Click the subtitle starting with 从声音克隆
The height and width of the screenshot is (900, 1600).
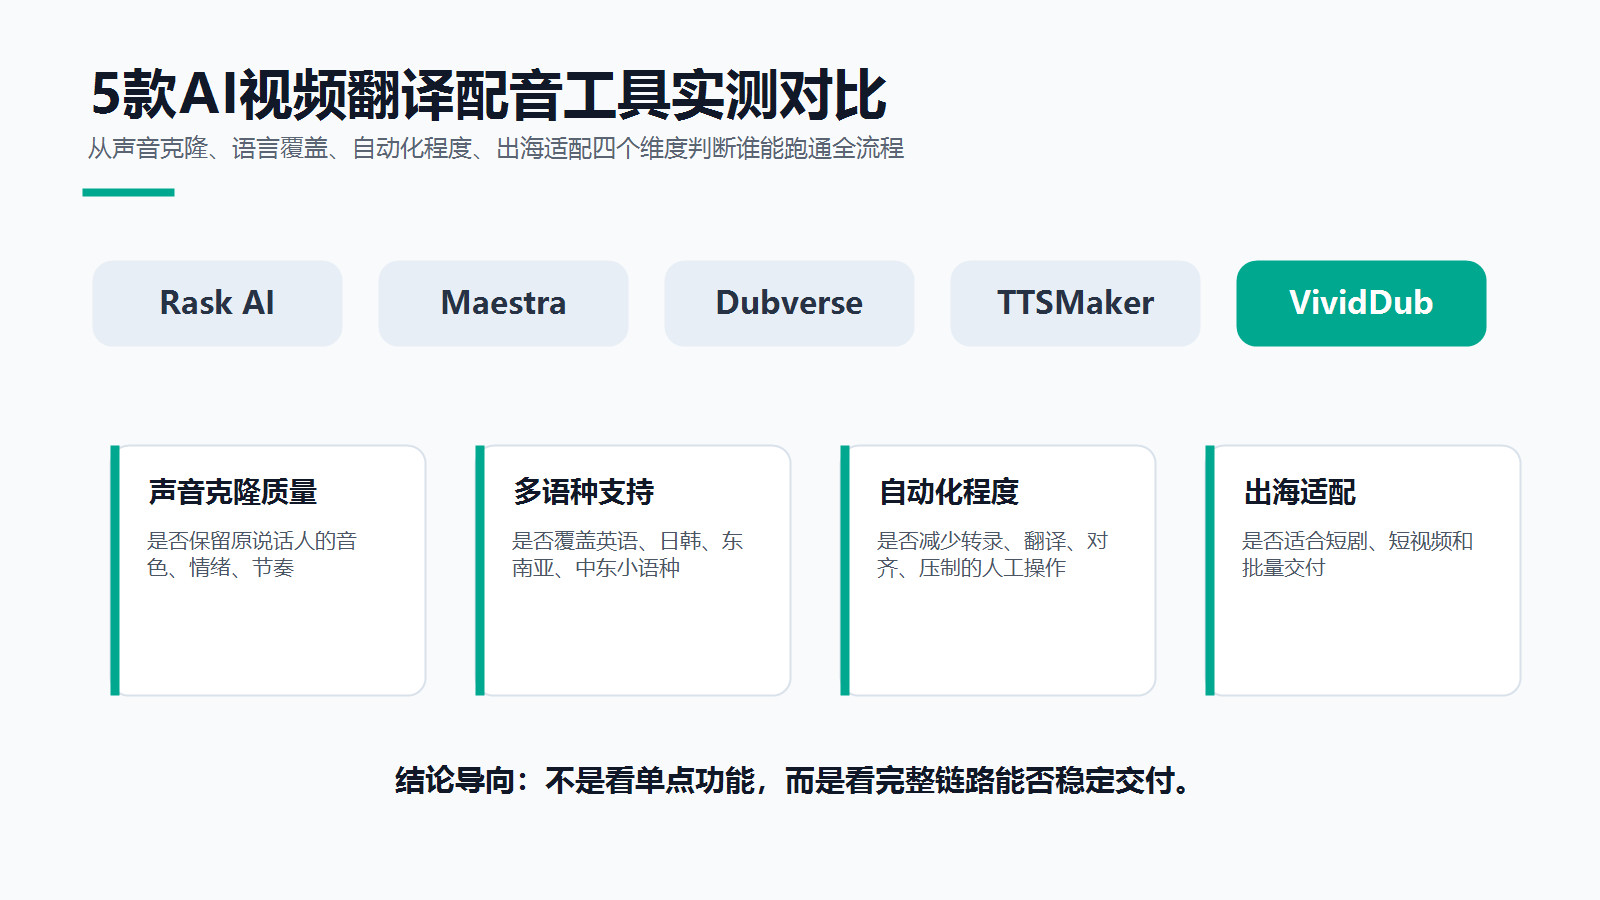[x=496, y=149]
